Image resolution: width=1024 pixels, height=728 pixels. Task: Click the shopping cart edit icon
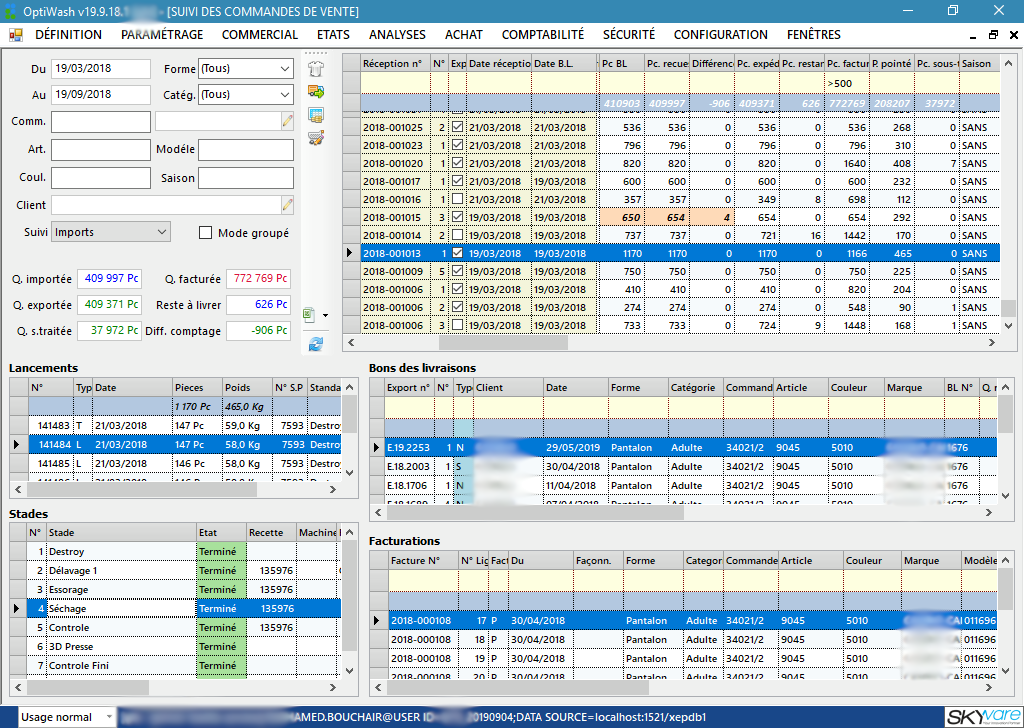point(316,138)
